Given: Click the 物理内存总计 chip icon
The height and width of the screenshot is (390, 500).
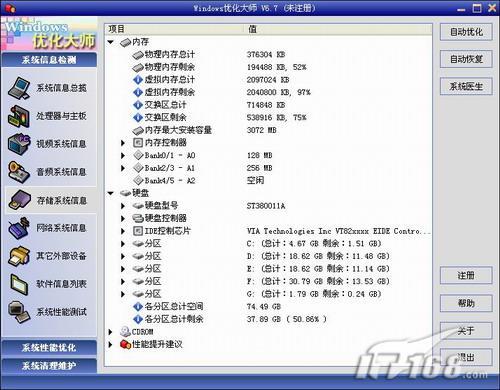Looking at the screenshot, I should coord(138,55).
